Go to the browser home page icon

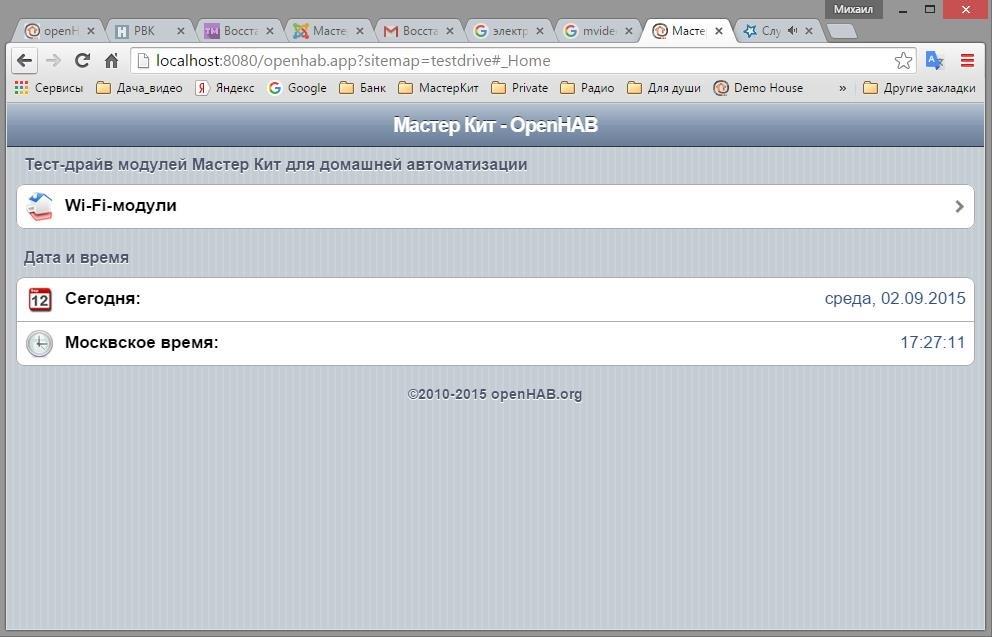coord(111,61)
